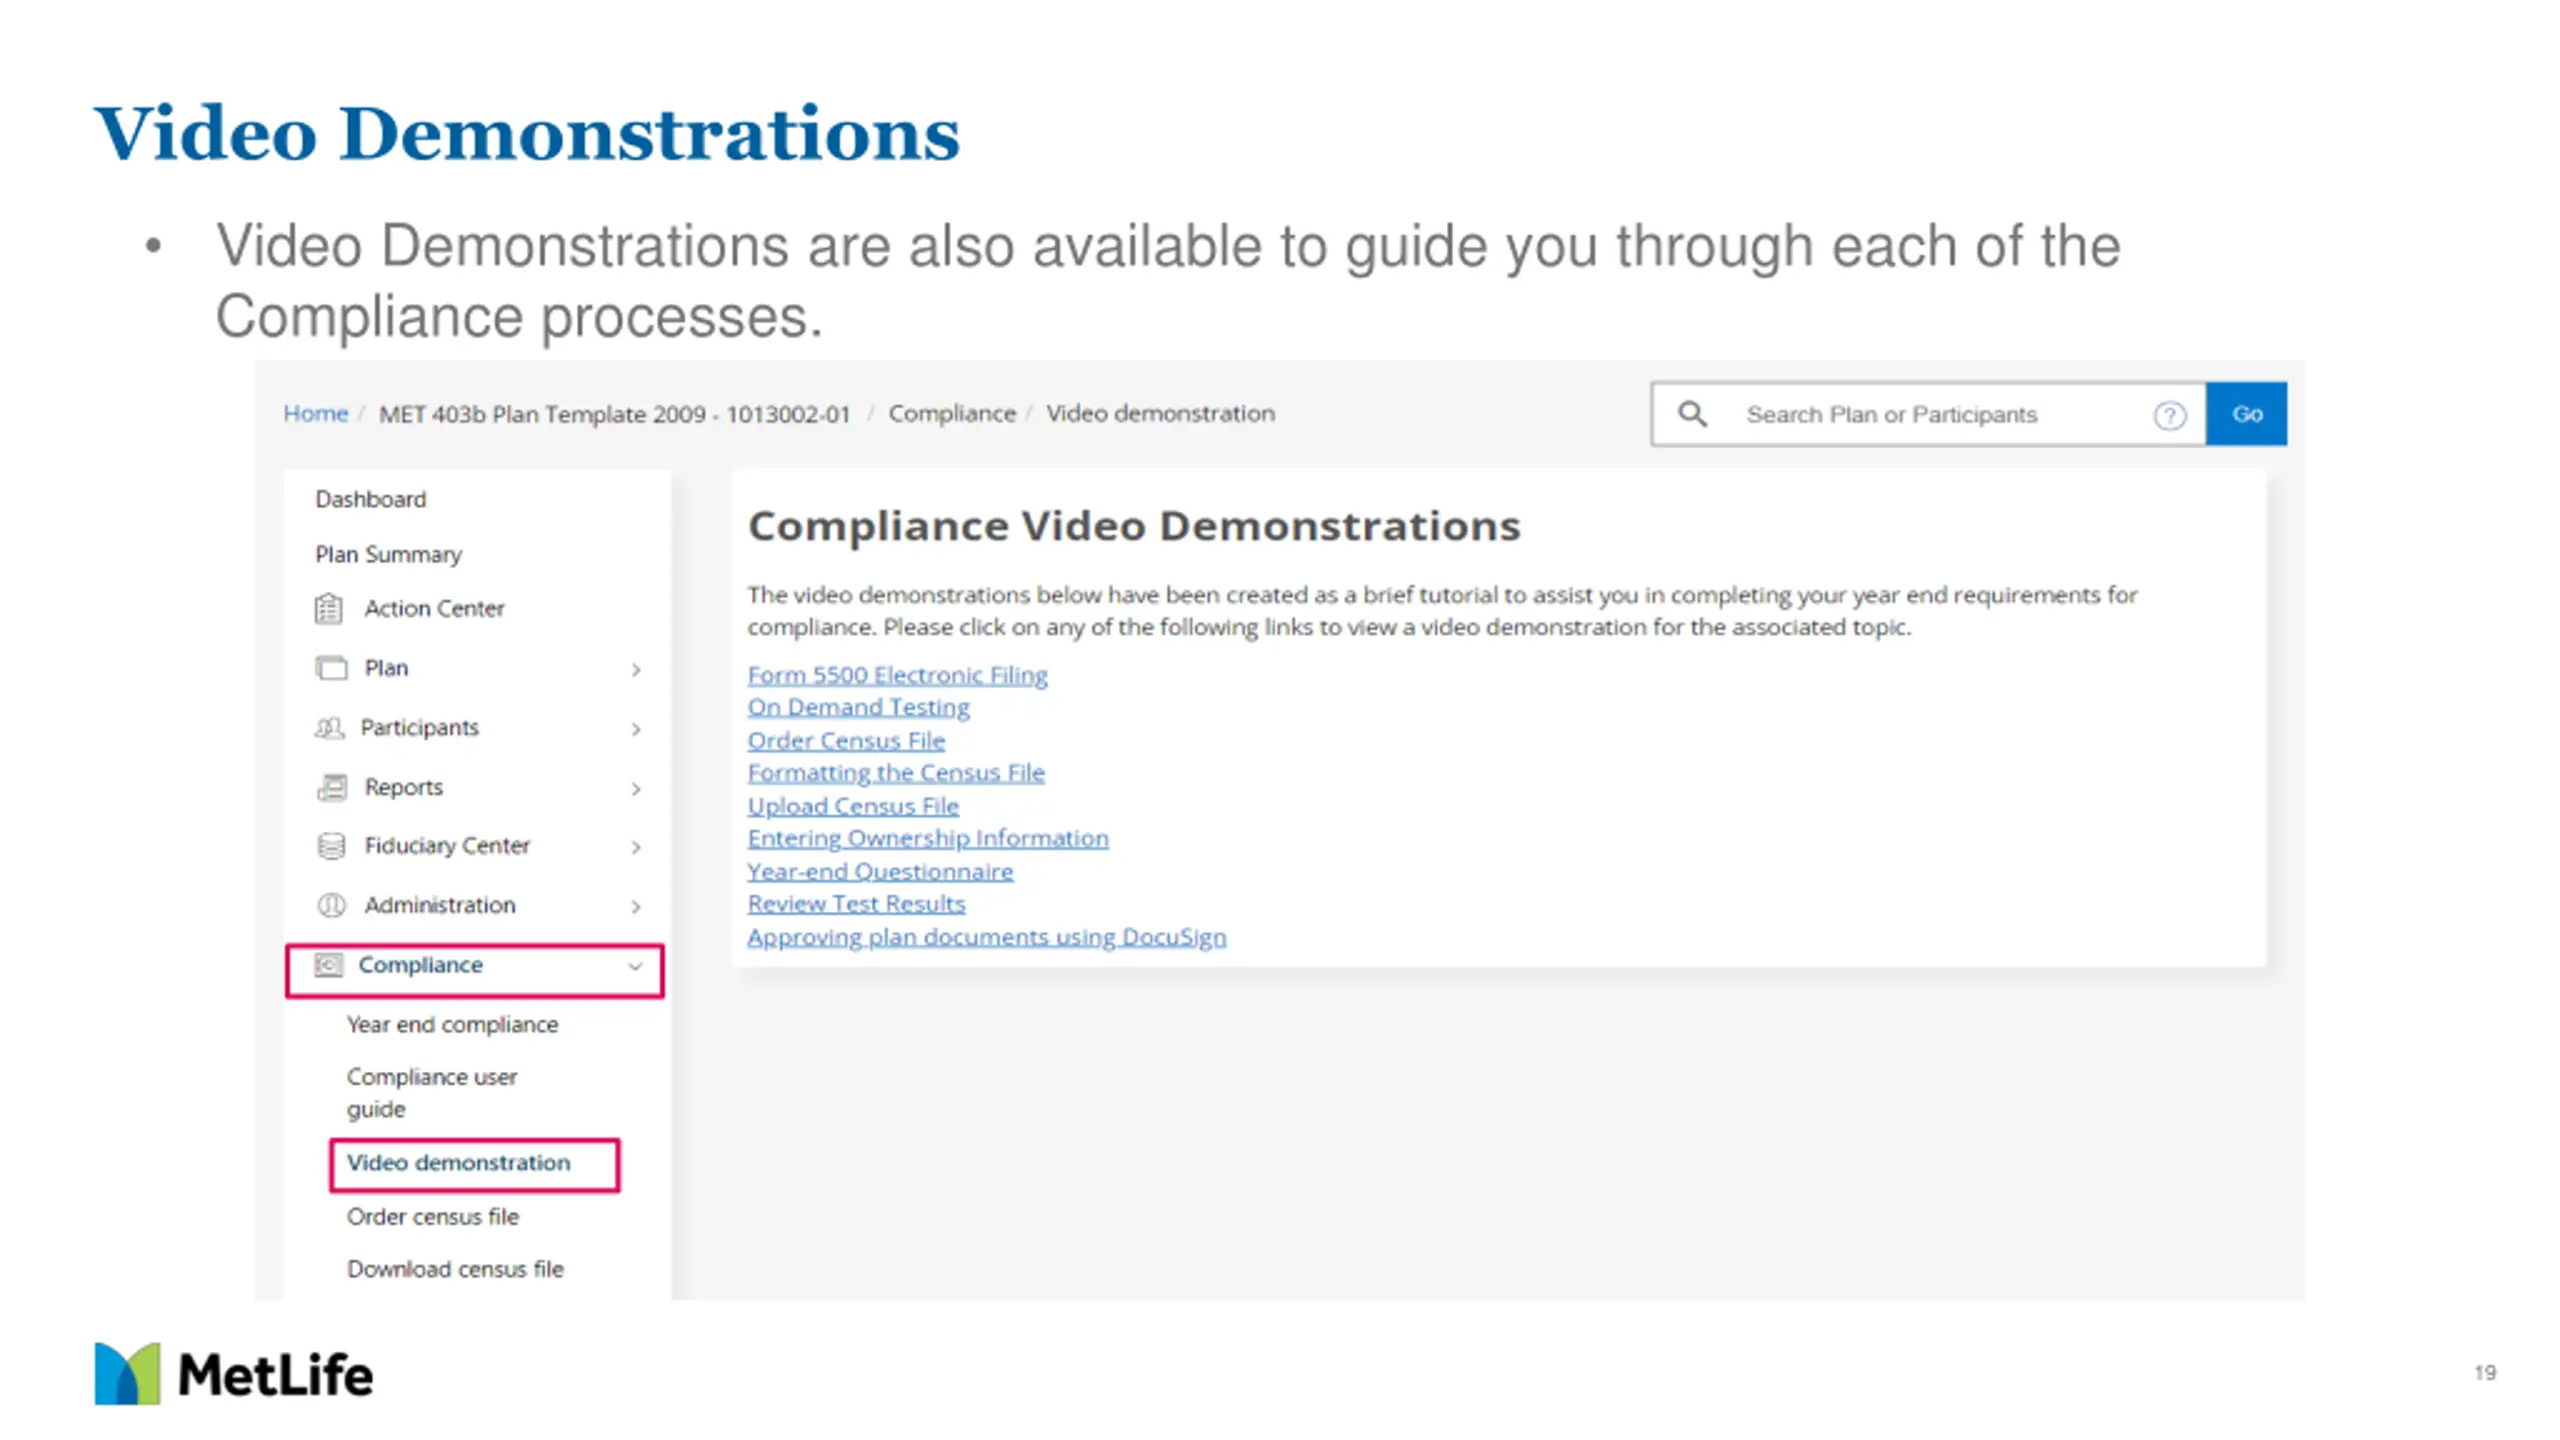Open the Order Census File video link
Viewport: 2560px width, 1440px height.
(846, 740)
